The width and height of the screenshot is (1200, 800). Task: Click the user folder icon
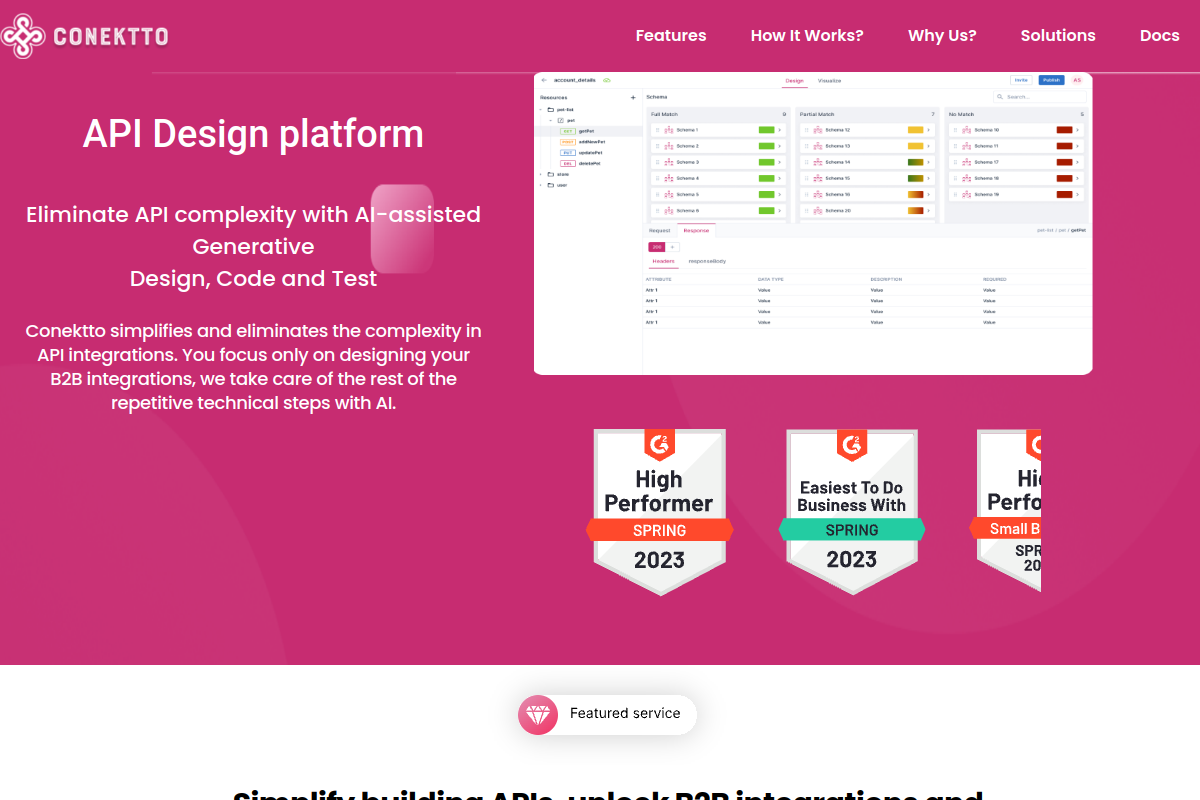pos(550,185)
